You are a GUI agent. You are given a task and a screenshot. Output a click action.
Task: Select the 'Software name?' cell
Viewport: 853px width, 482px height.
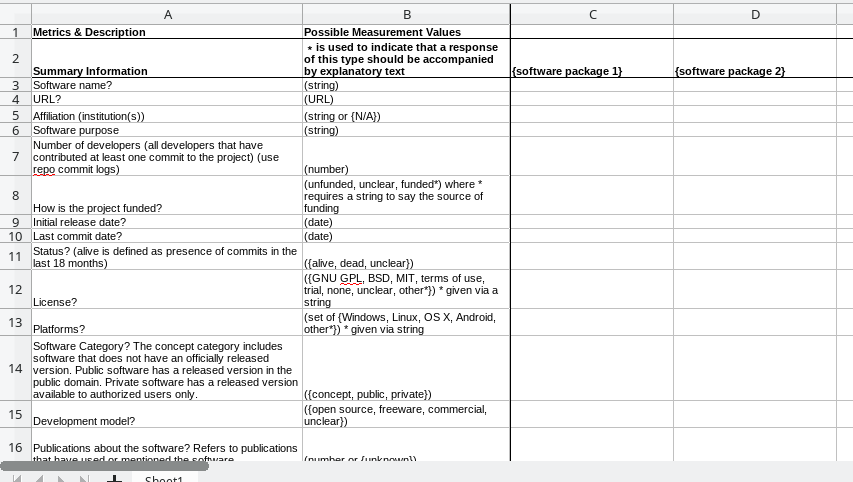[167, 85]
